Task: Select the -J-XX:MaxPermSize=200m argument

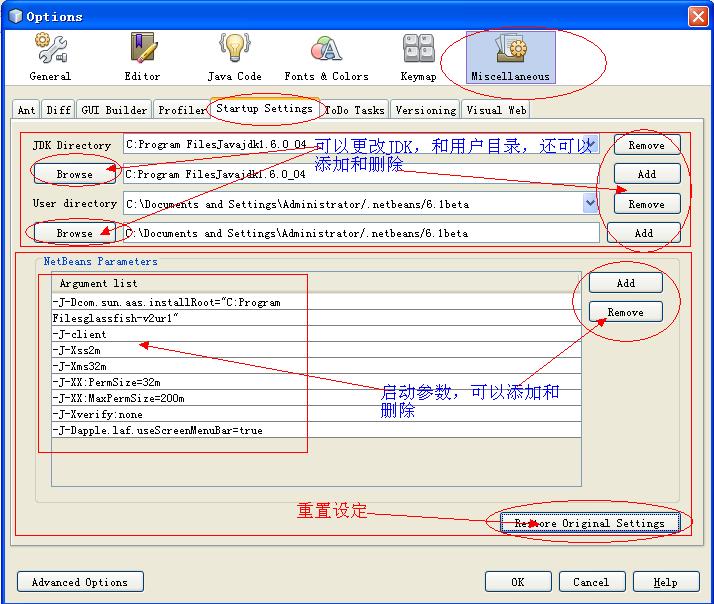Action: 316,398
